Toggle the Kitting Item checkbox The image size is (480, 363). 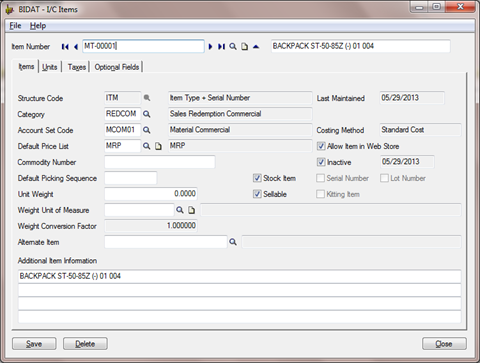[x=320, y=194]
